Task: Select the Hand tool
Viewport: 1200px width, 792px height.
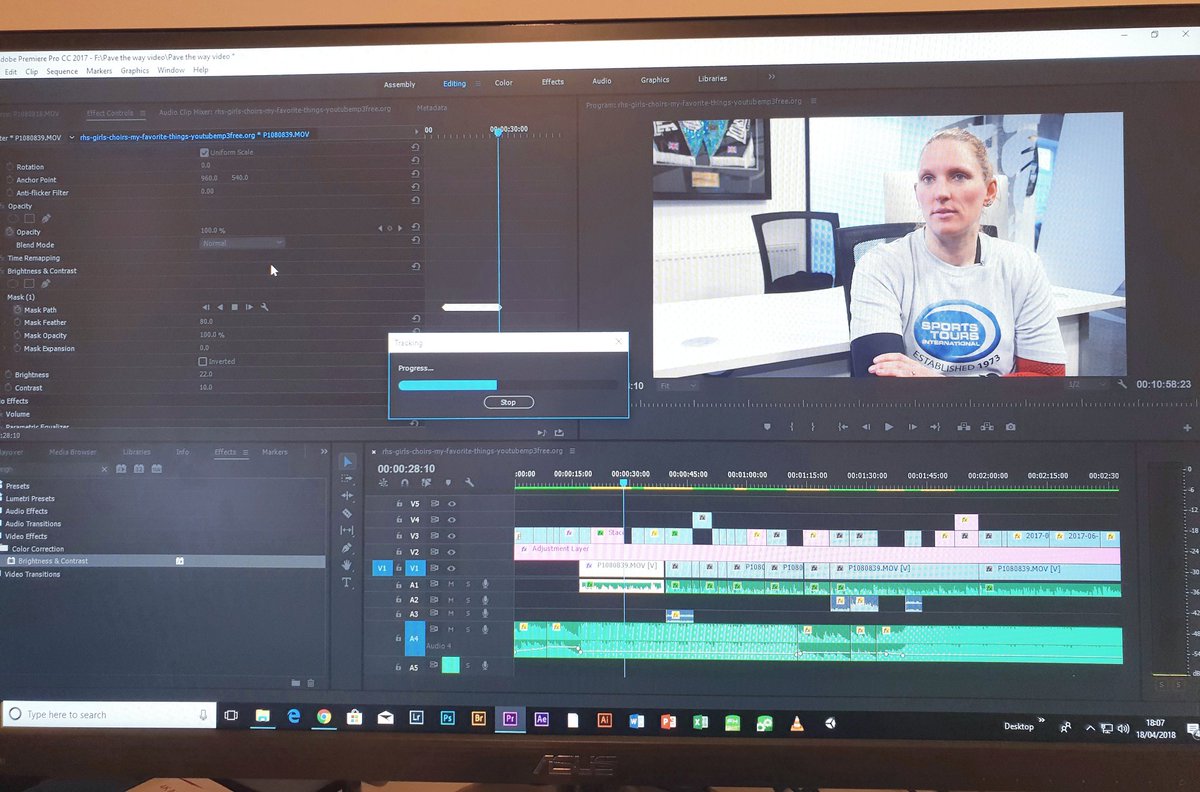Action: (347, 565)
